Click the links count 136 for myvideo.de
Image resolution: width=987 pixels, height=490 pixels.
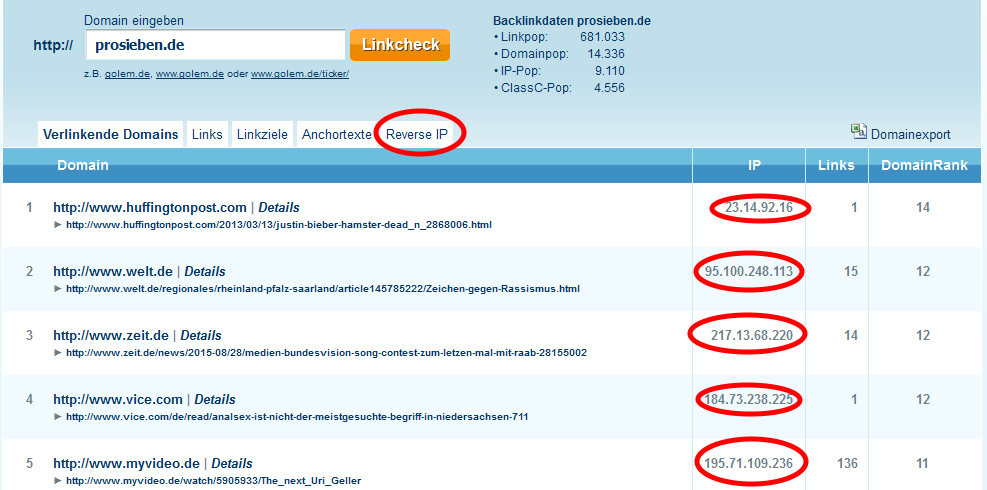tap(847, 464)
